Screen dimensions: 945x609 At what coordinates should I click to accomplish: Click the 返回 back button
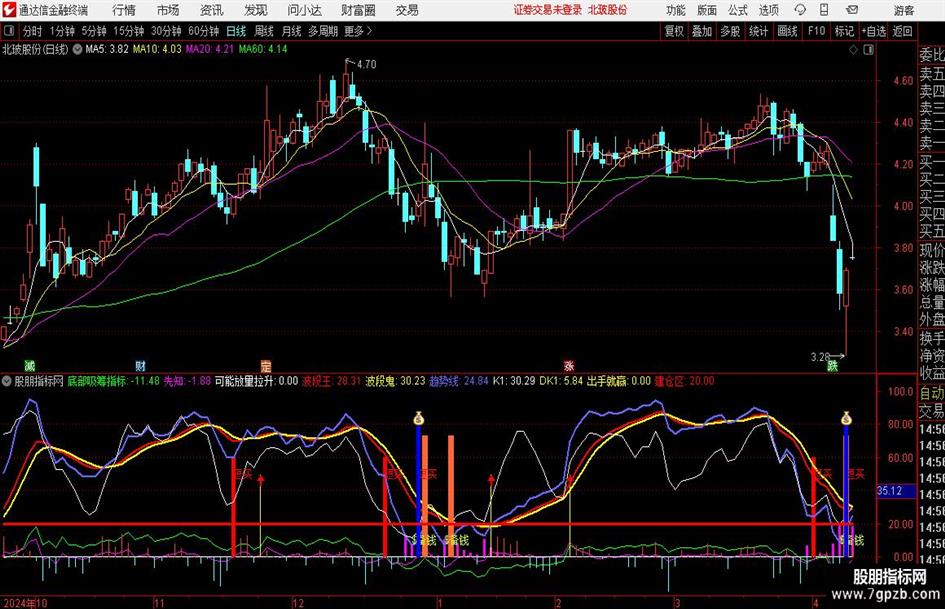[902, 31]
